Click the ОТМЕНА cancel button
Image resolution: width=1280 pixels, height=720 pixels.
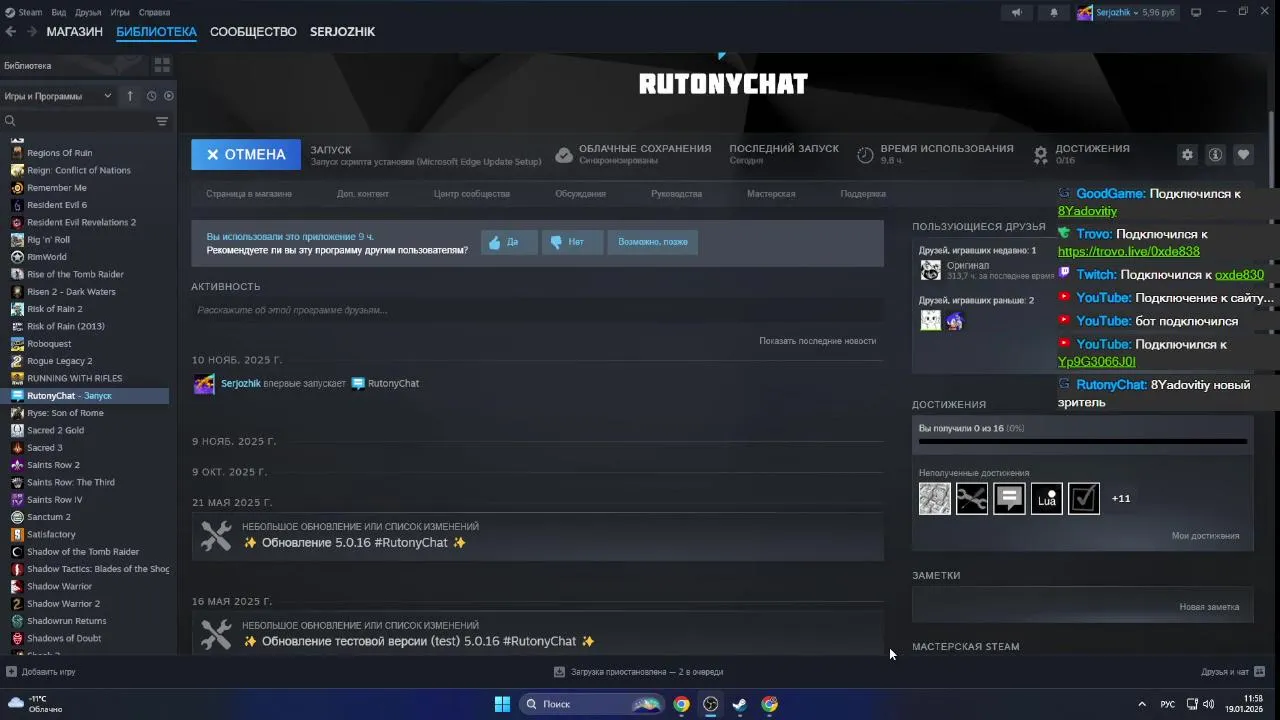pyautogui.click(x=246, y=154)
